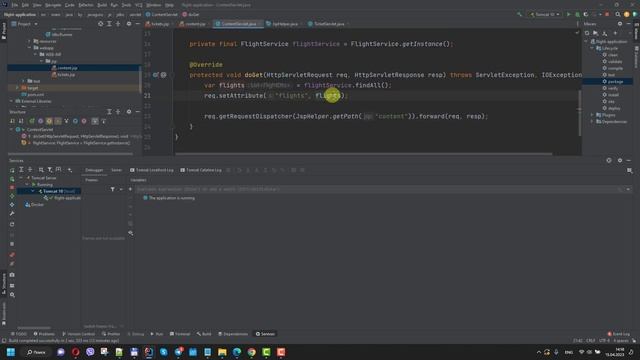Click the evaluate expression input field

[378, 189]
